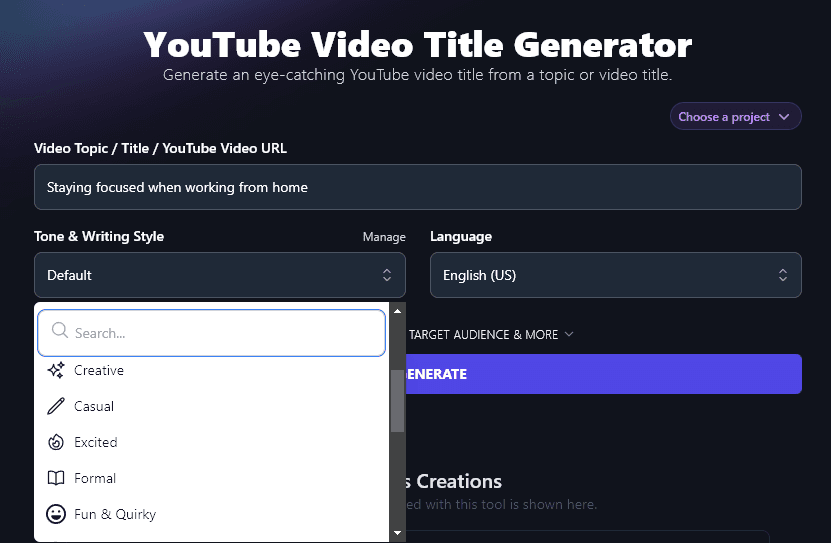Focus the Search field in tone list
Viewport: 831px width, 543px height.
[211, 333]
